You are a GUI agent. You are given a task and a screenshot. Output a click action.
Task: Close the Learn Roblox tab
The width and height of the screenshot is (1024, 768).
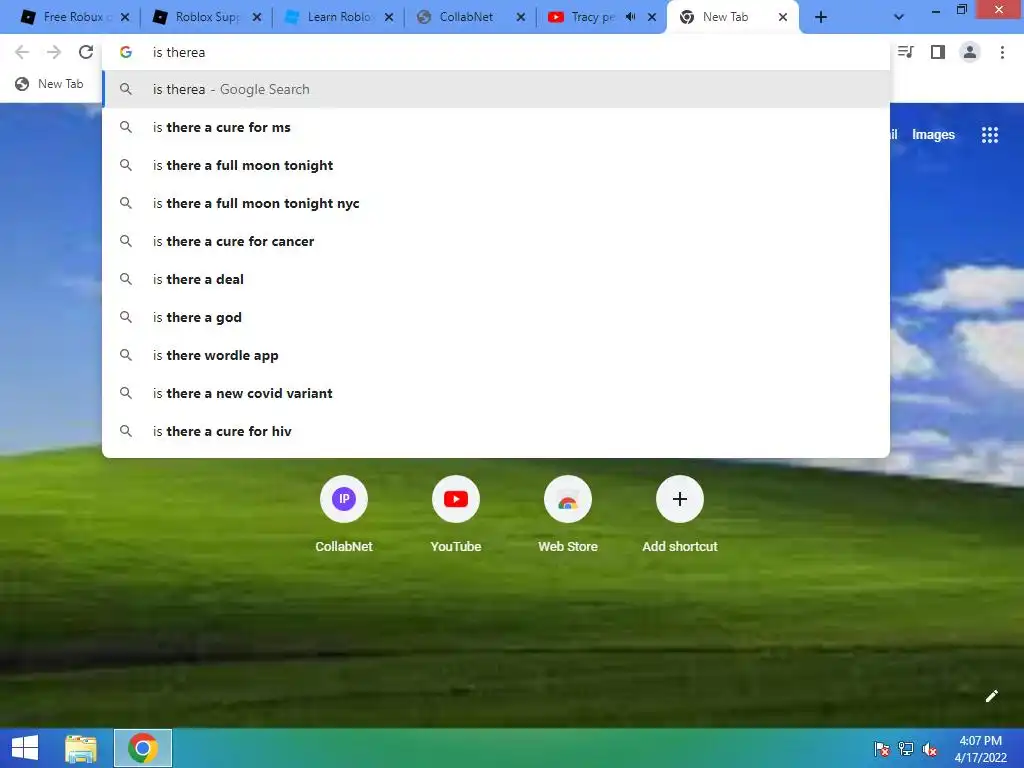[389, 17]
